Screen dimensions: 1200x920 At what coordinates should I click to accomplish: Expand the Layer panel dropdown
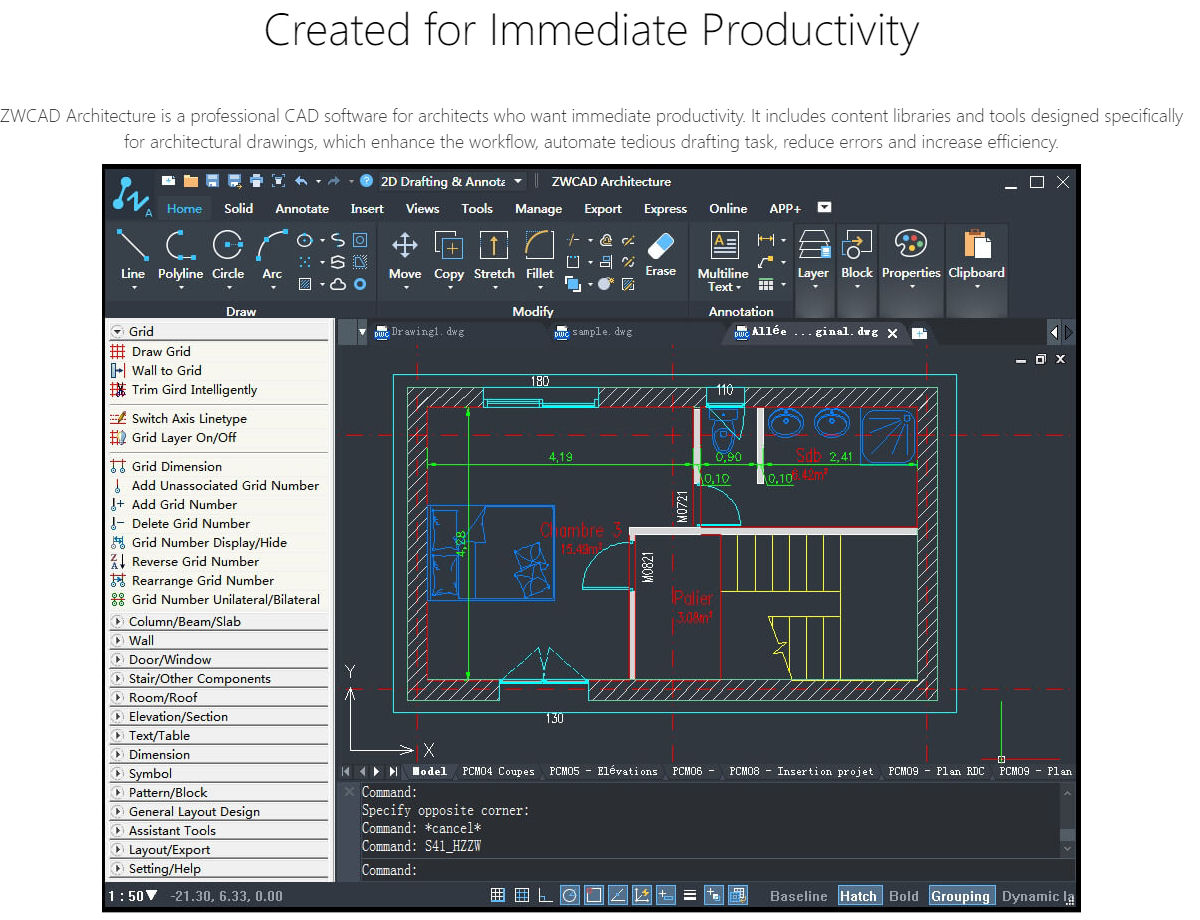click(x=813, y=287)
